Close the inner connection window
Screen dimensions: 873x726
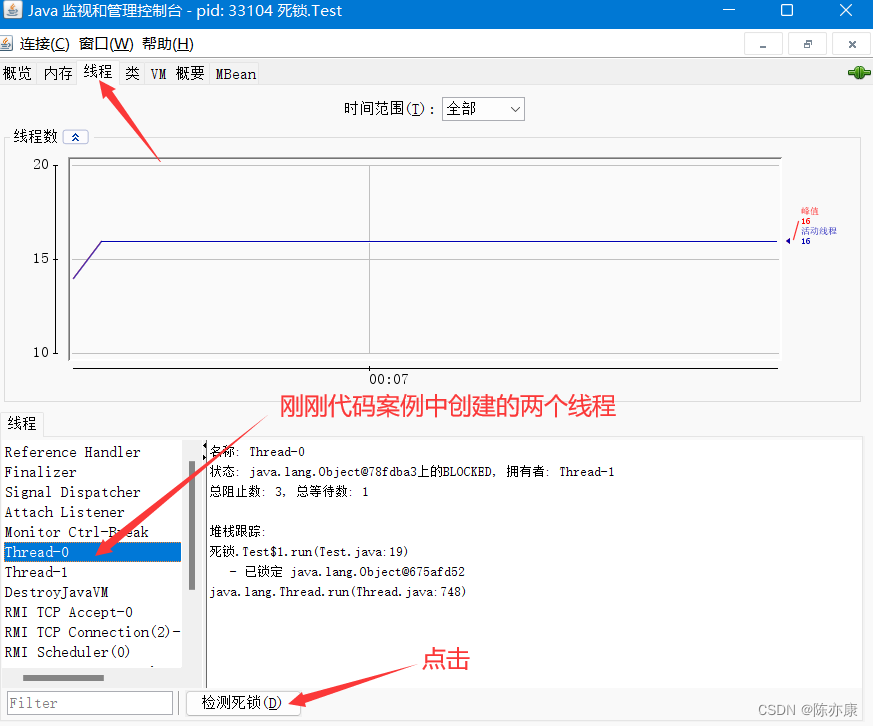[x=851, y=44]
